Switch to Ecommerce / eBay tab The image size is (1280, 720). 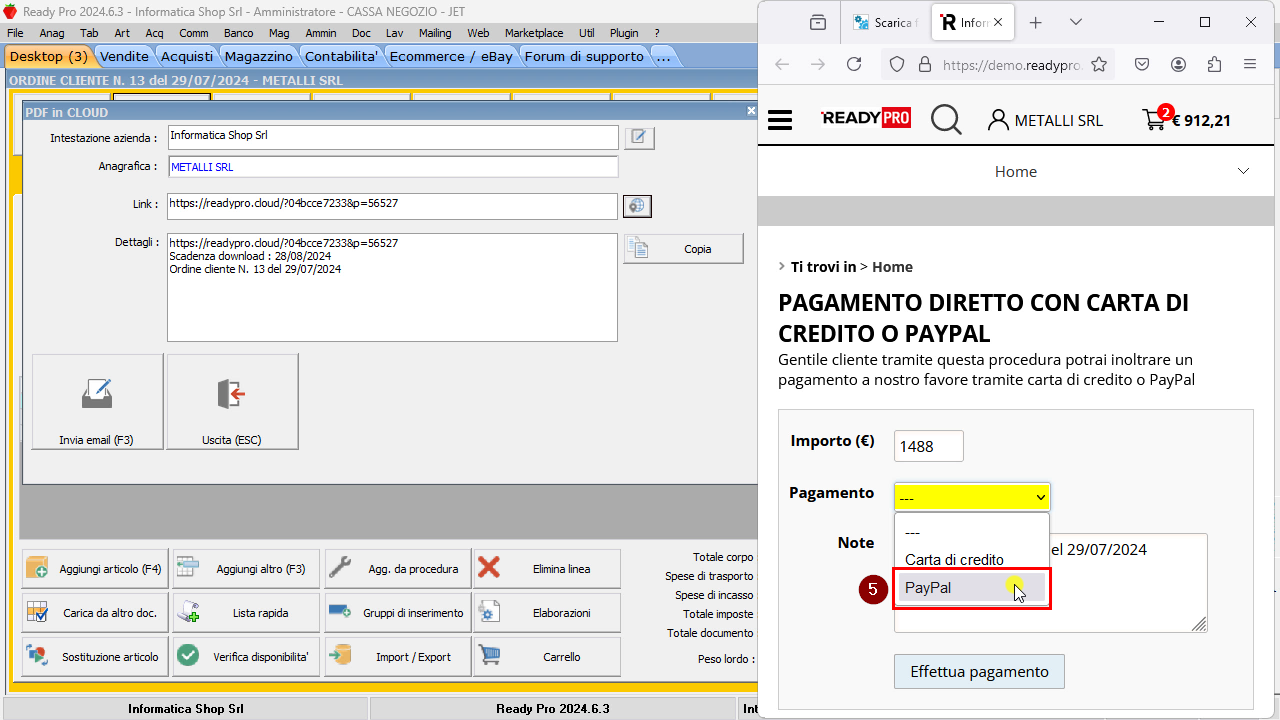451,56
